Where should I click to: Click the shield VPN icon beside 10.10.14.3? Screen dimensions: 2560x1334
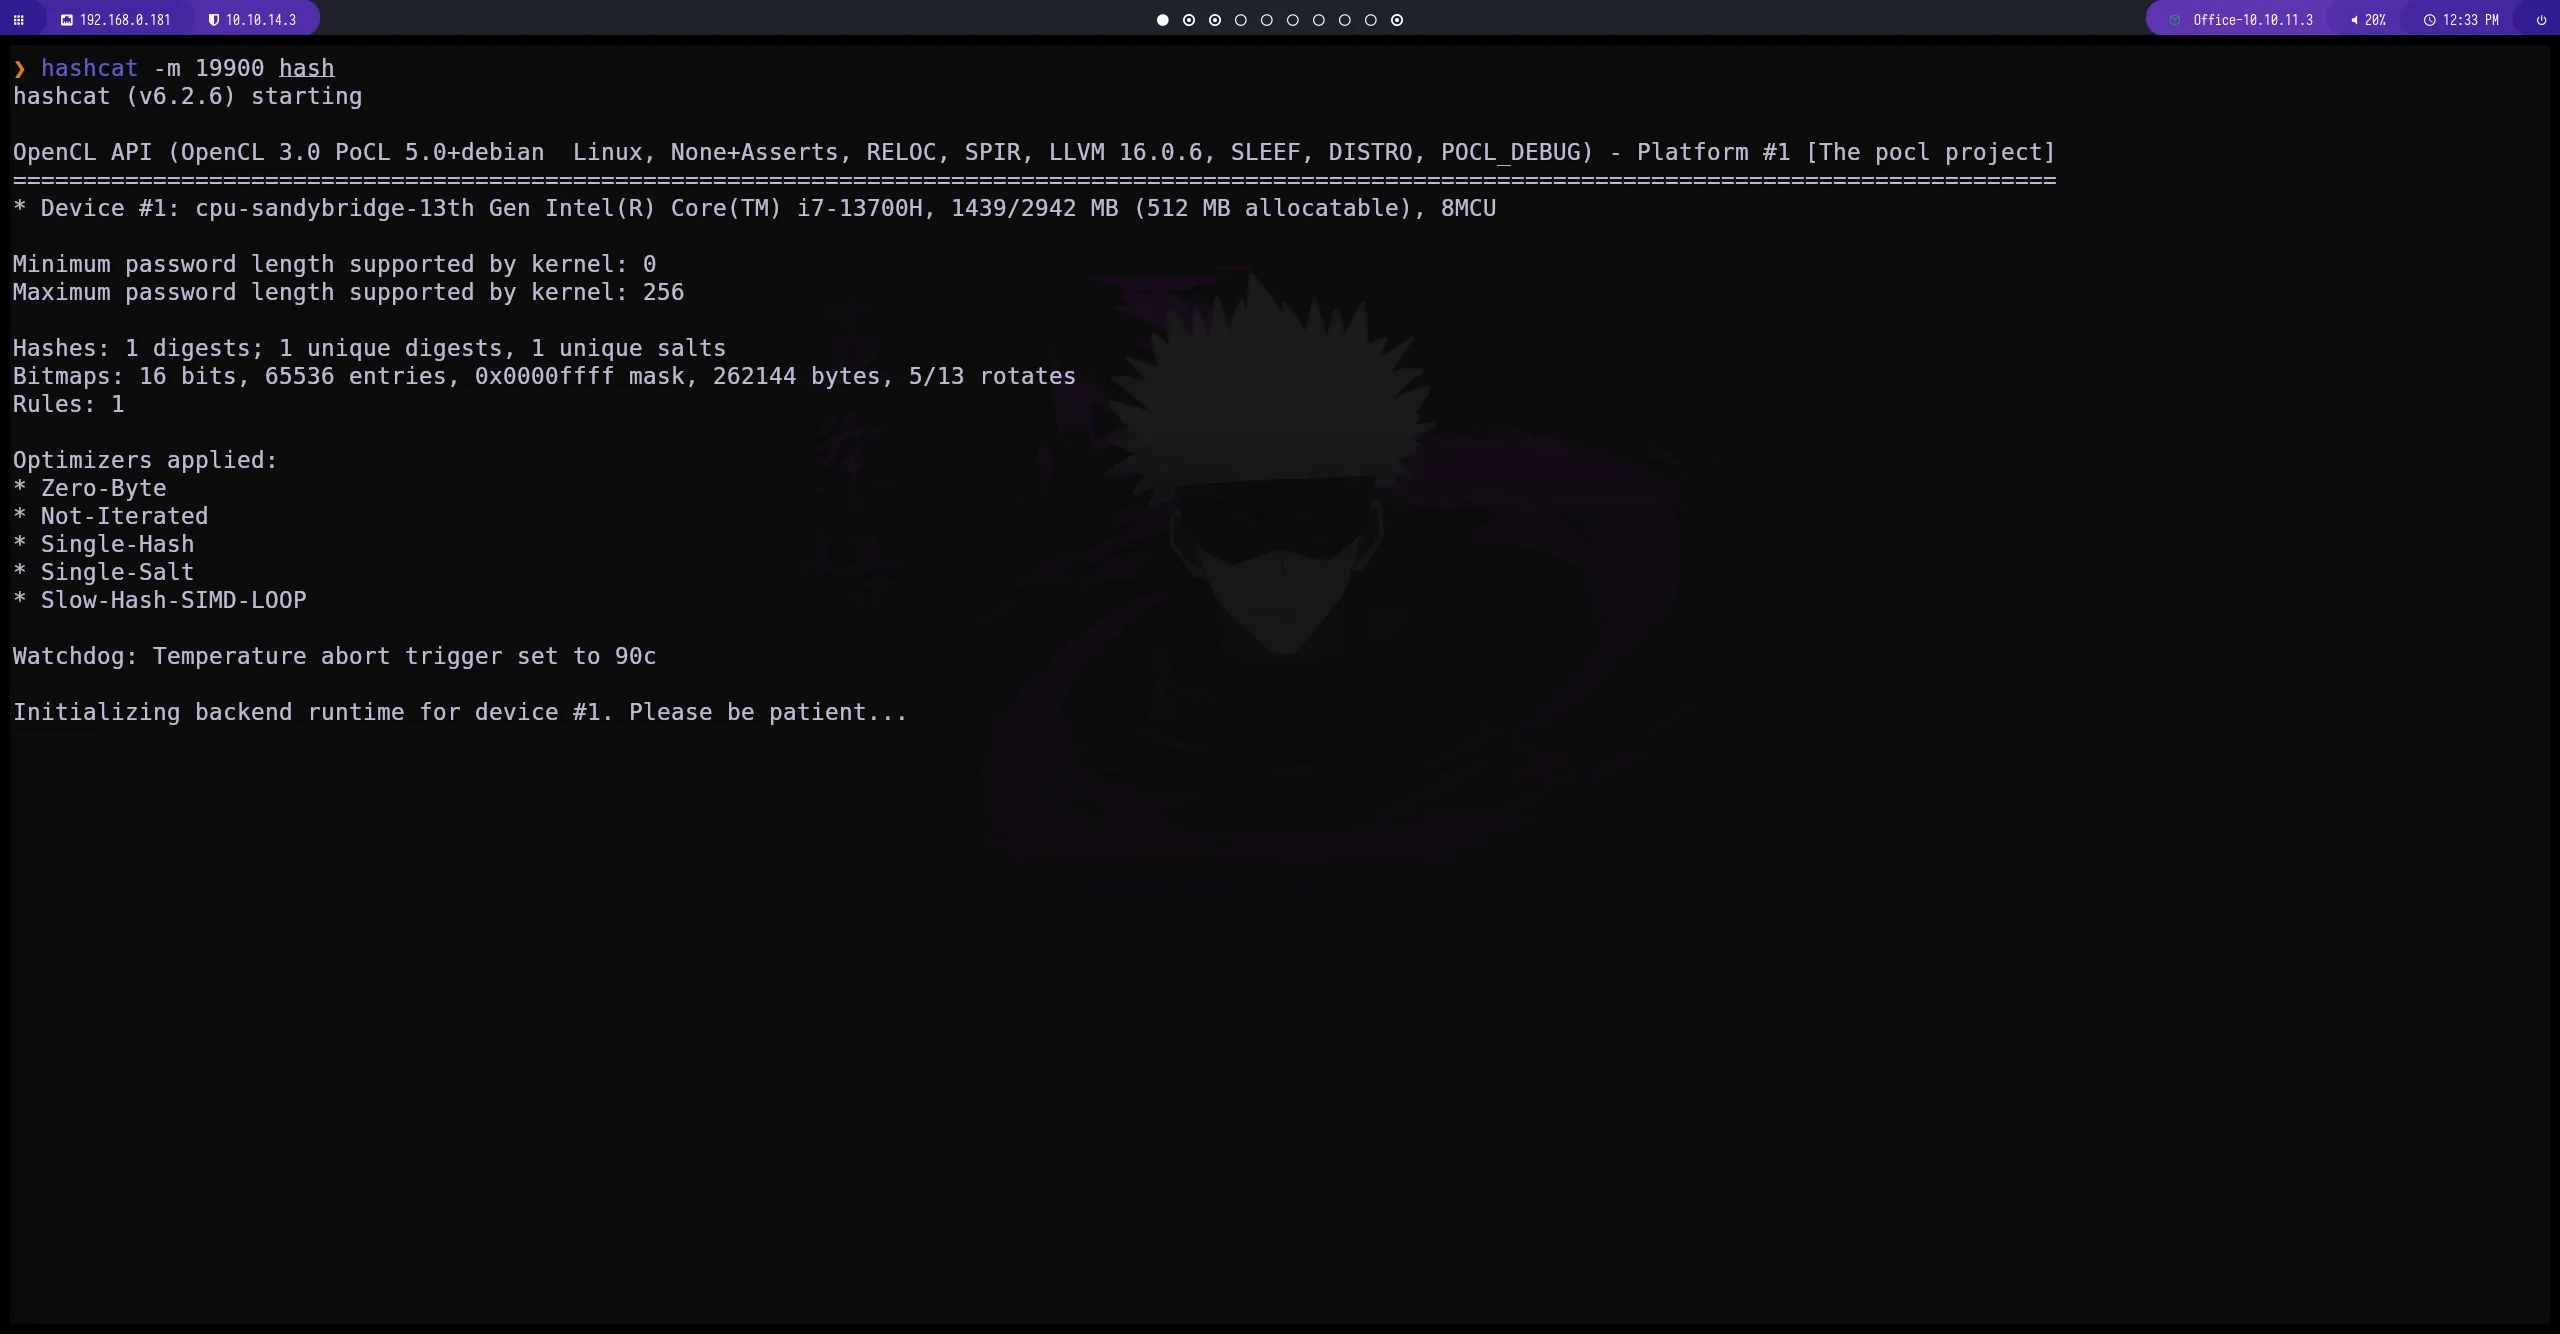click(x=213, y=20)
